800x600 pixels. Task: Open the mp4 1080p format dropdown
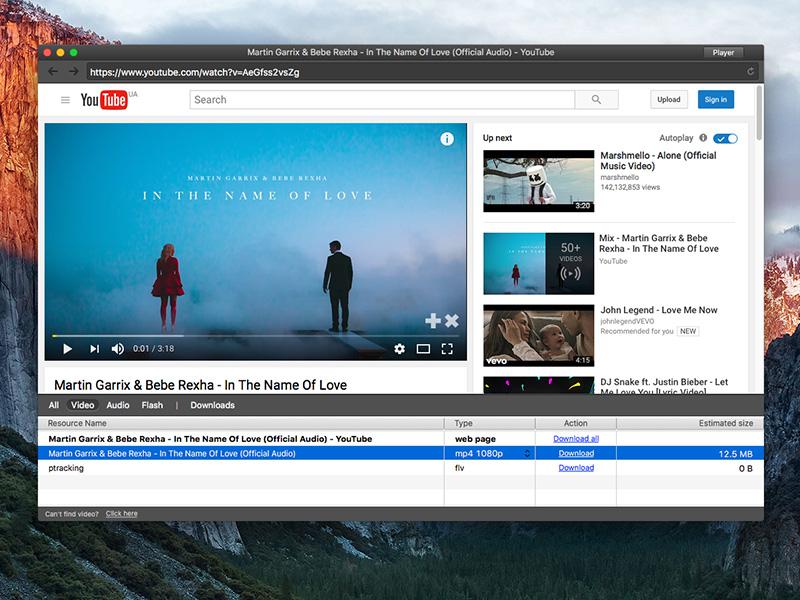tap(527, 453)
